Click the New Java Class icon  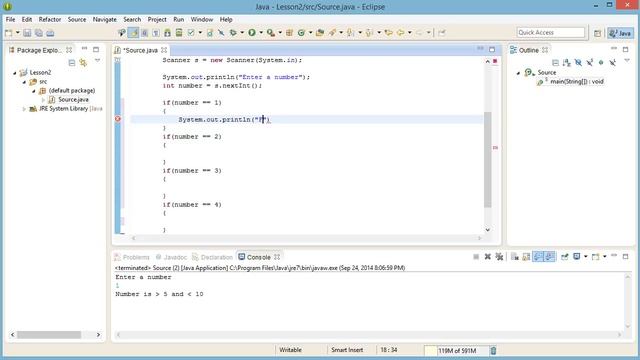(x=301, y=33)
